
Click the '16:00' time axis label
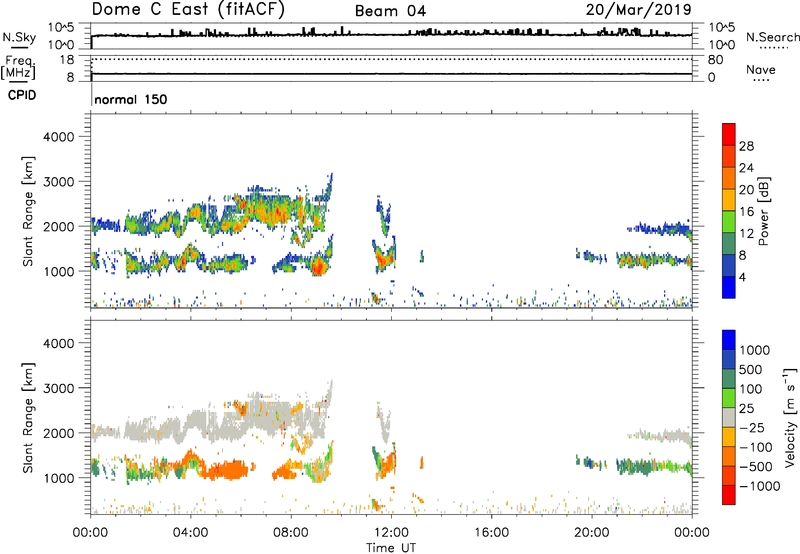(491, 533)
